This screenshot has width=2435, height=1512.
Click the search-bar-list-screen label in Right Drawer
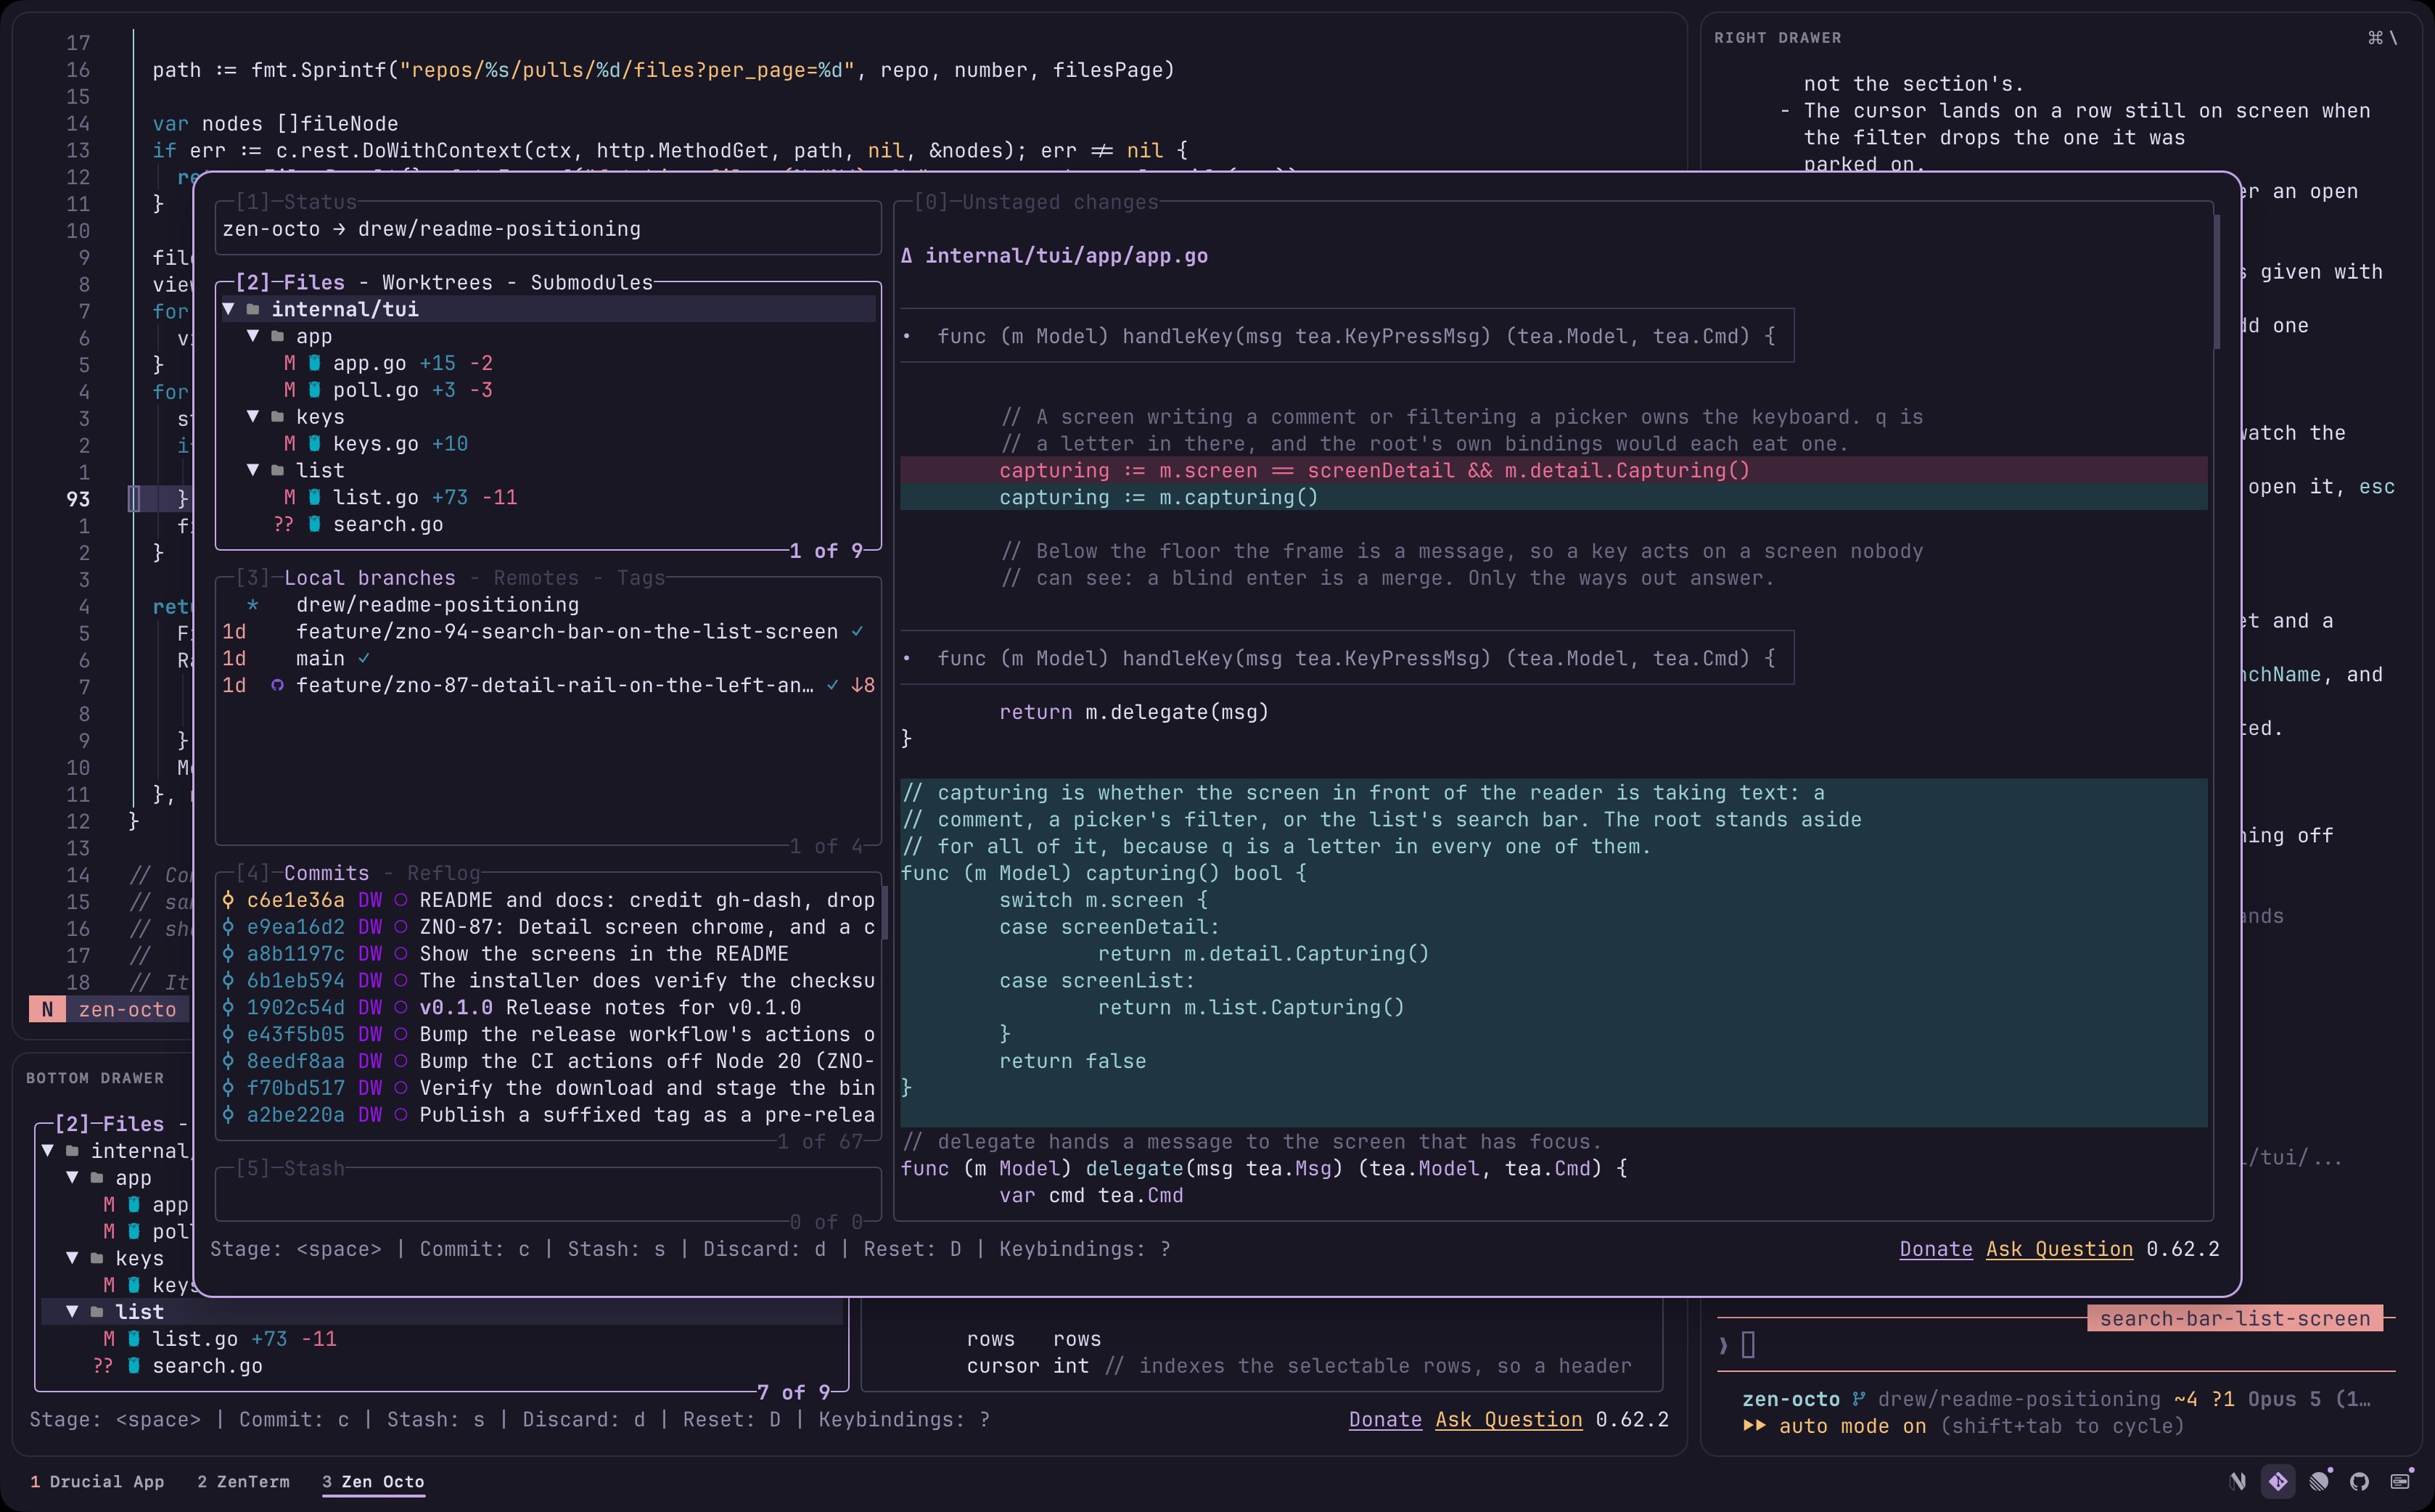2234,1318
